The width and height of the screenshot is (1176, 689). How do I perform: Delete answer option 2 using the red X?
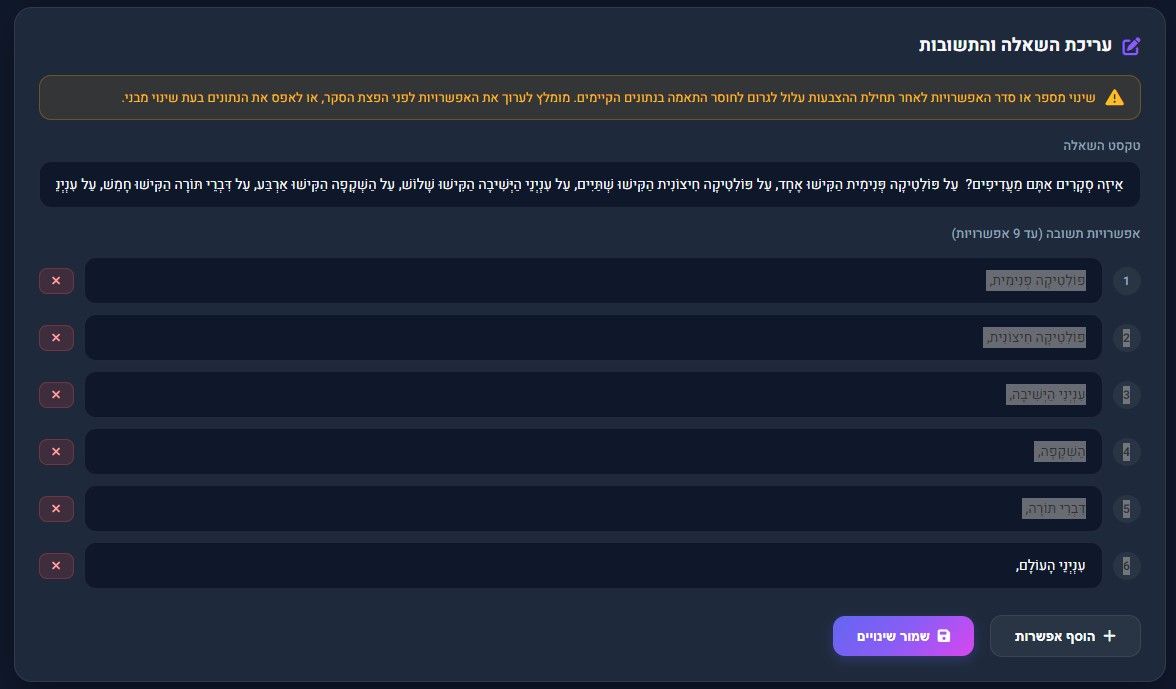(x=56, y=337)
